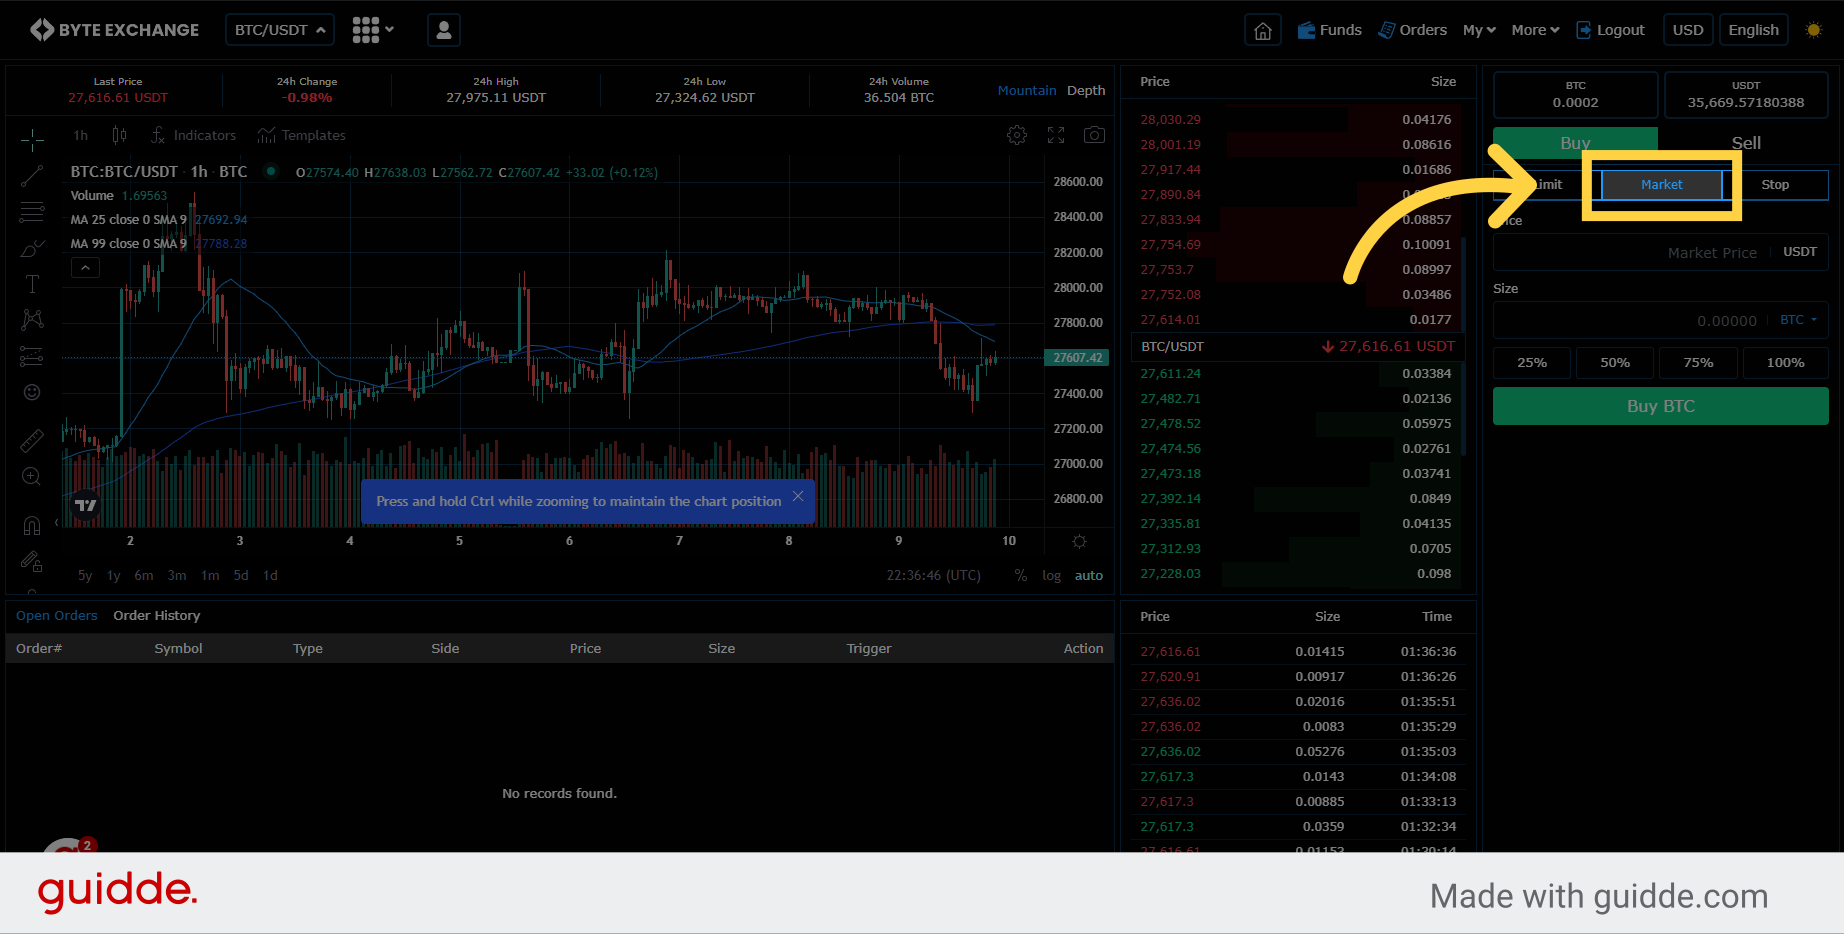This screenshot has width=1844, height=934.
Task: Go to the home page icon
Action: pyautogui.click(x=1263, y=30)
